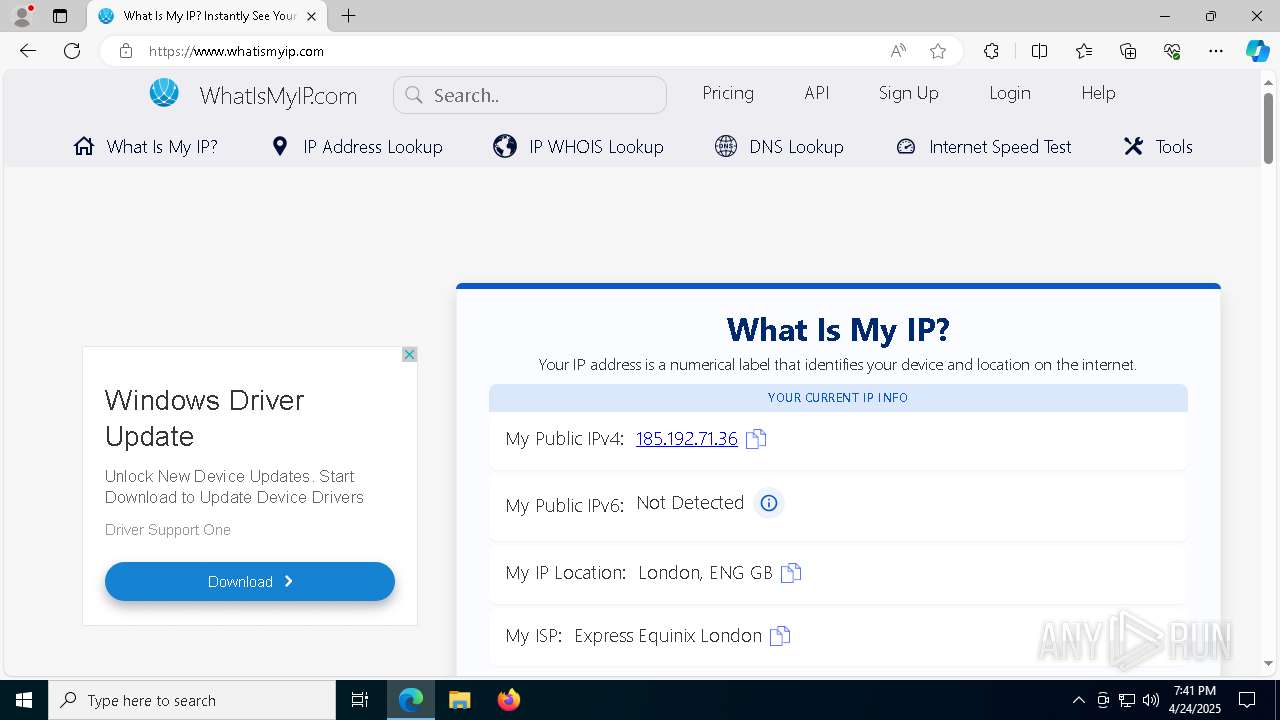
Task: Click the Windows Driver Update ad headline
Action: pyautogui.click(x=205, y=418)
